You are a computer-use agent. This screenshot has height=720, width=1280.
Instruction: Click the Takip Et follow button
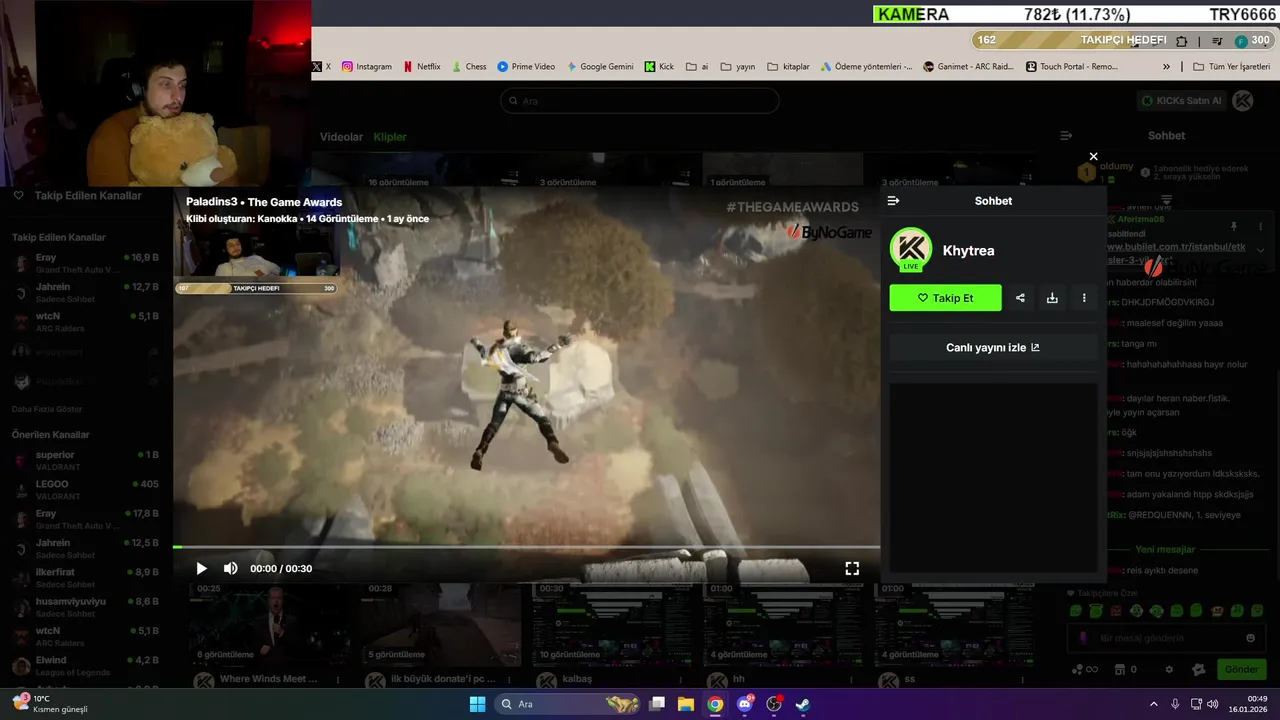(x=945, y=298)
